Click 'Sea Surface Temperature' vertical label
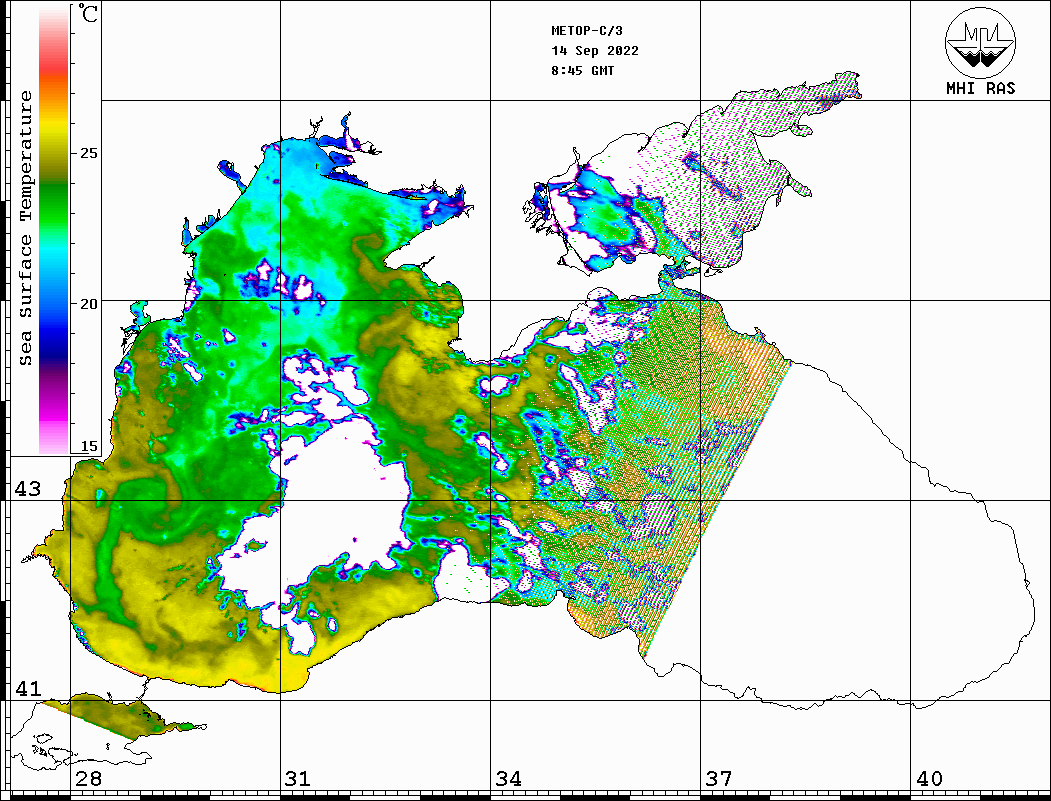The height and width of the screenshot is (801, 1051). pos(25,229)
